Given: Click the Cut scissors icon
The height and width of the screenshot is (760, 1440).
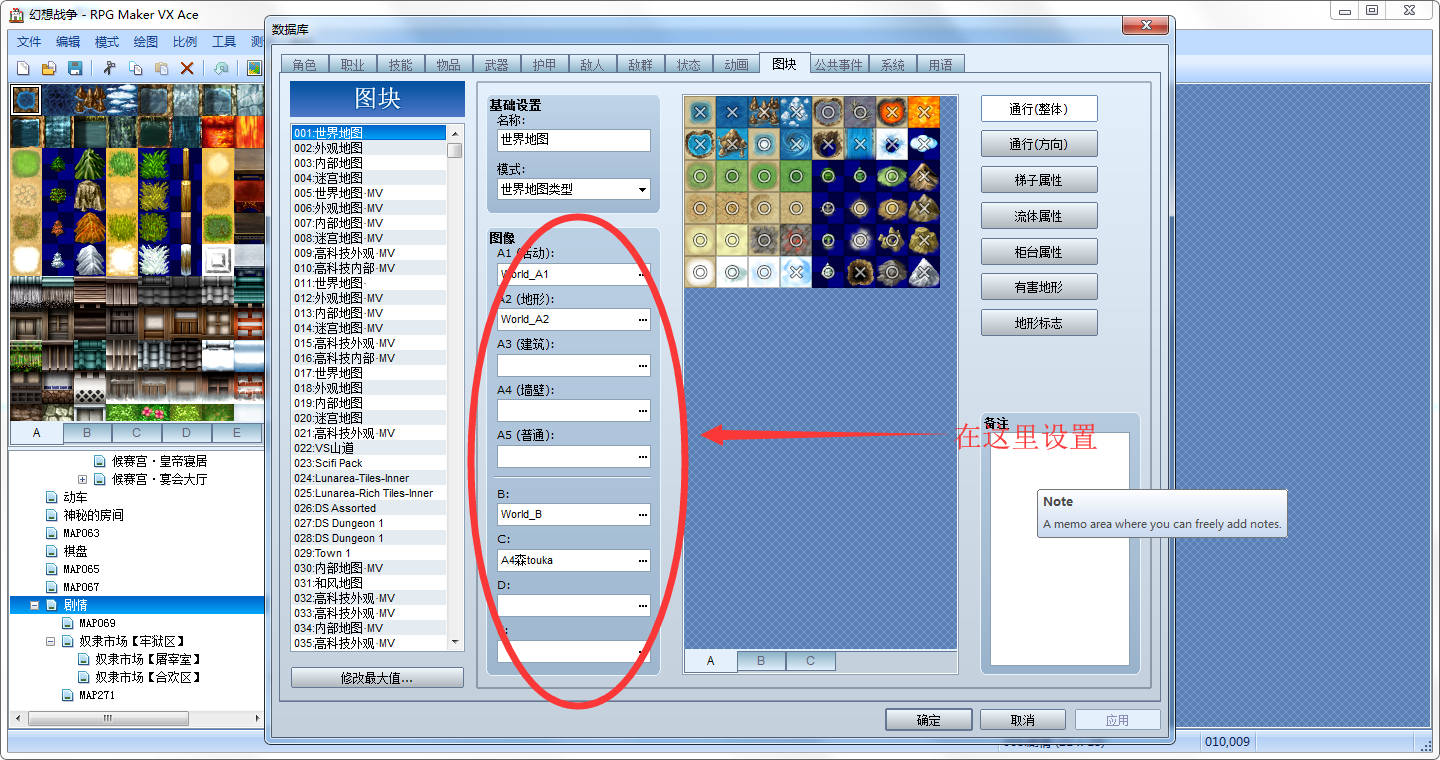Looking at the screenshot, I should pyautogui.click(x=110, y=69).
